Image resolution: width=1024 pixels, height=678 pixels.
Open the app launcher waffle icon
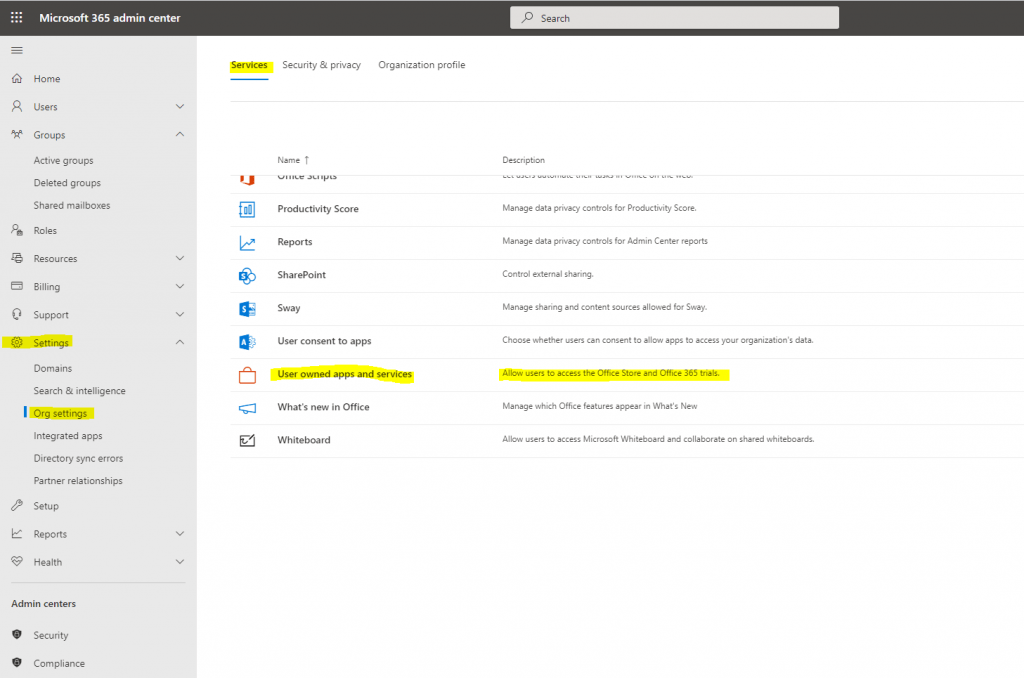(x=16, y=18)
